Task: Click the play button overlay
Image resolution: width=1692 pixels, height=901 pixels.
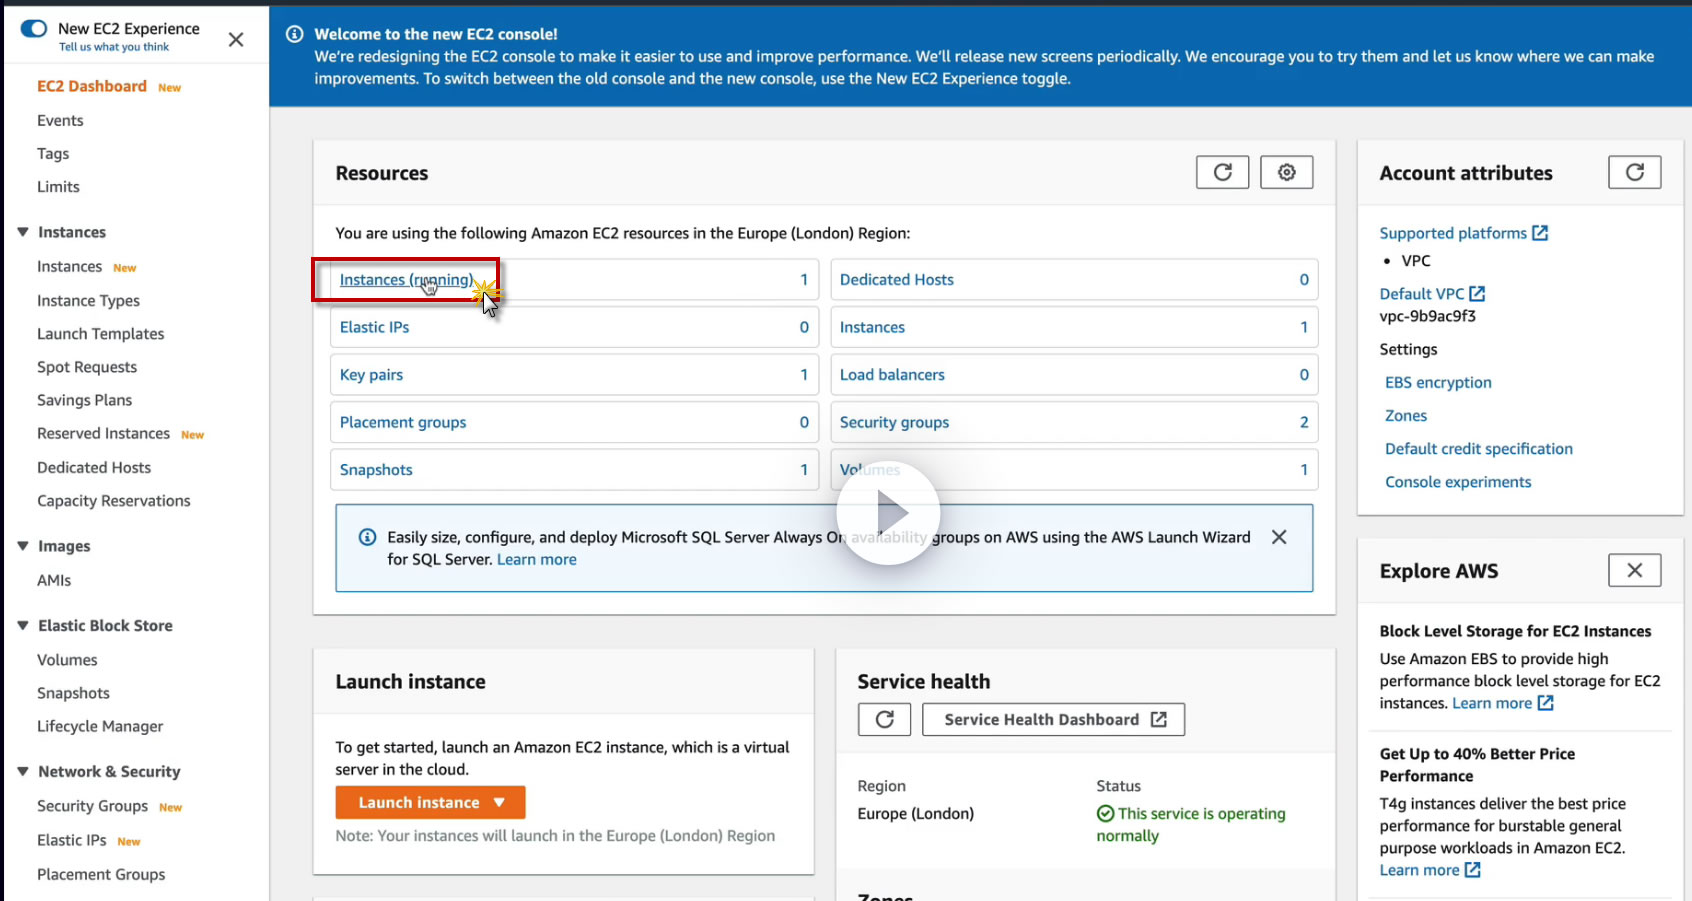Action: tap(889, 513)
